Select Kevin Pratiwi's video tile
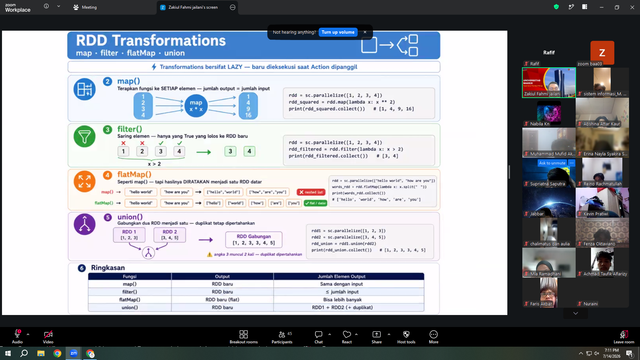The width and height of the screenshot is (640, 360). [x=602, y=203]
